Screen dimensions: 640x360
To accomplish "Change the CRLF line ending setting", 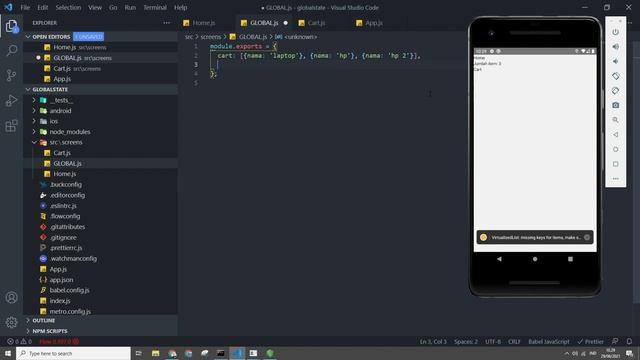I will (514, 341).
